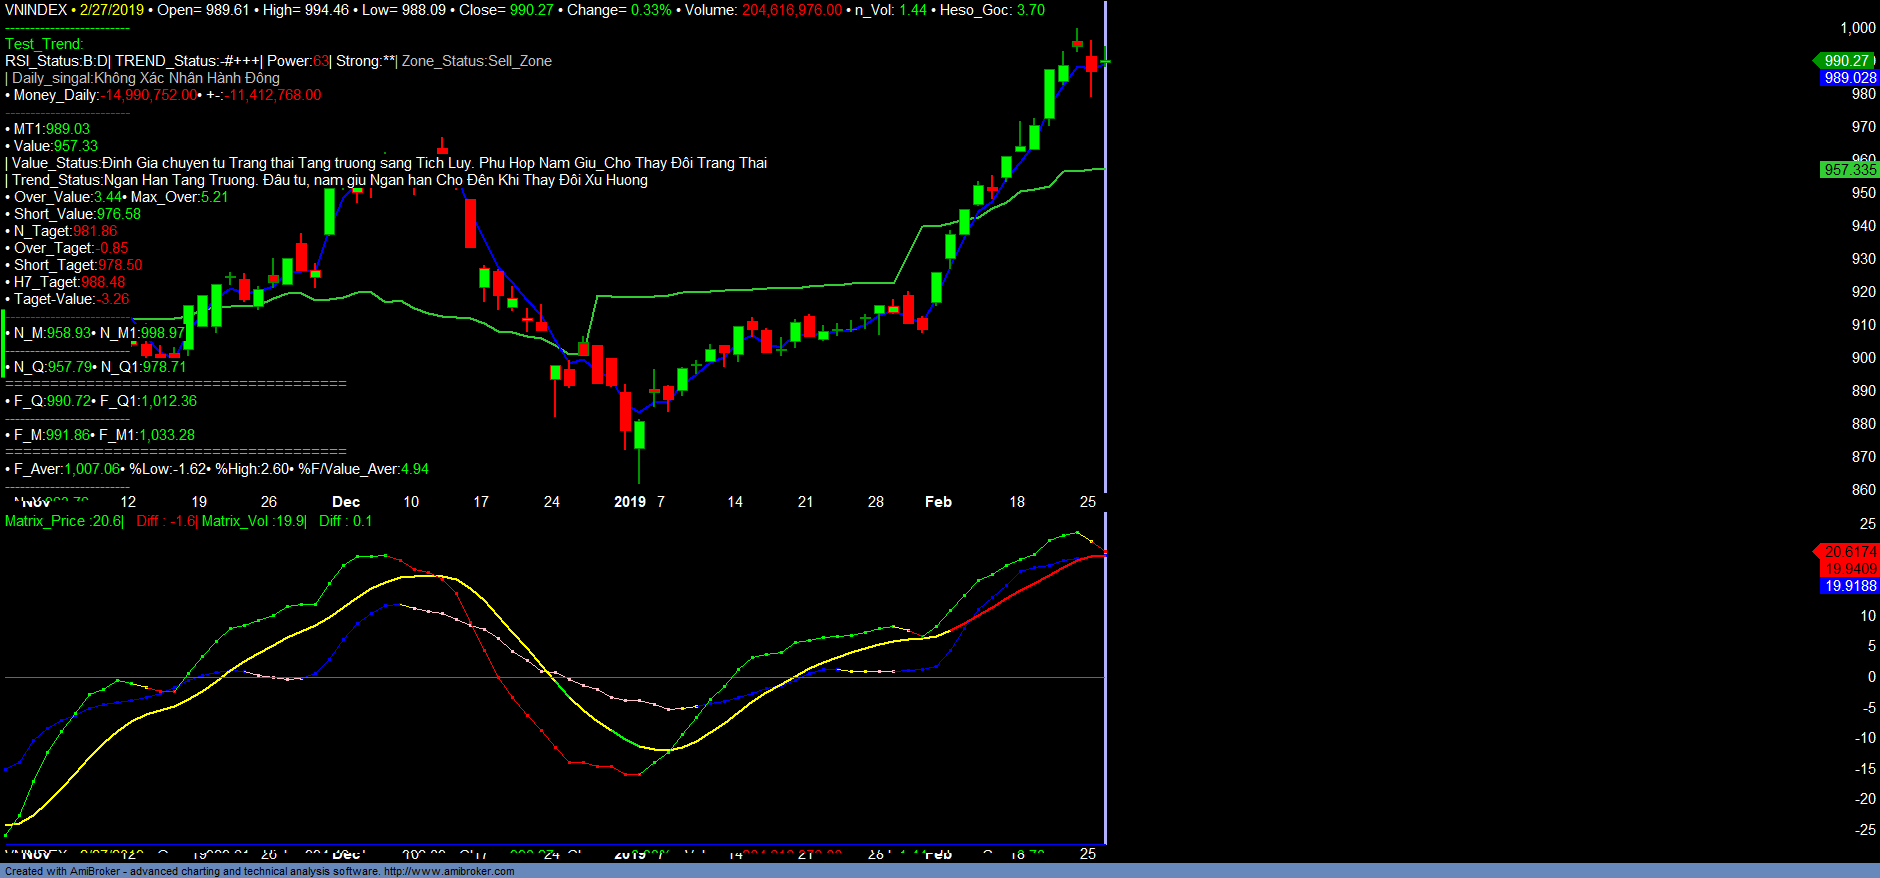The width and height of the screenshot is (1880, 878).
Task: Click the oscillator axis 0 level label
Action: point(1871,677)
